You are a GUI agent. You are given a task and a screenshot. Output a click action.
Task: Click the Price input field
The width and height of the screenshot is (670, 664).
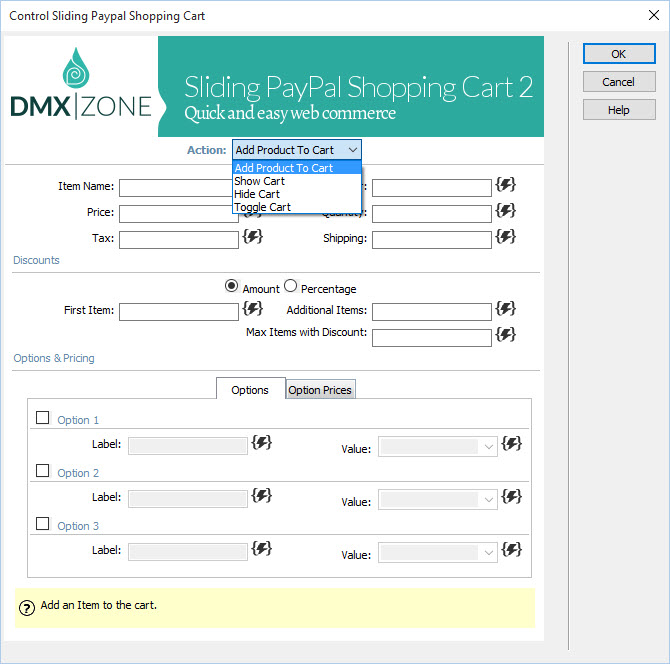[x=179, y=214]
